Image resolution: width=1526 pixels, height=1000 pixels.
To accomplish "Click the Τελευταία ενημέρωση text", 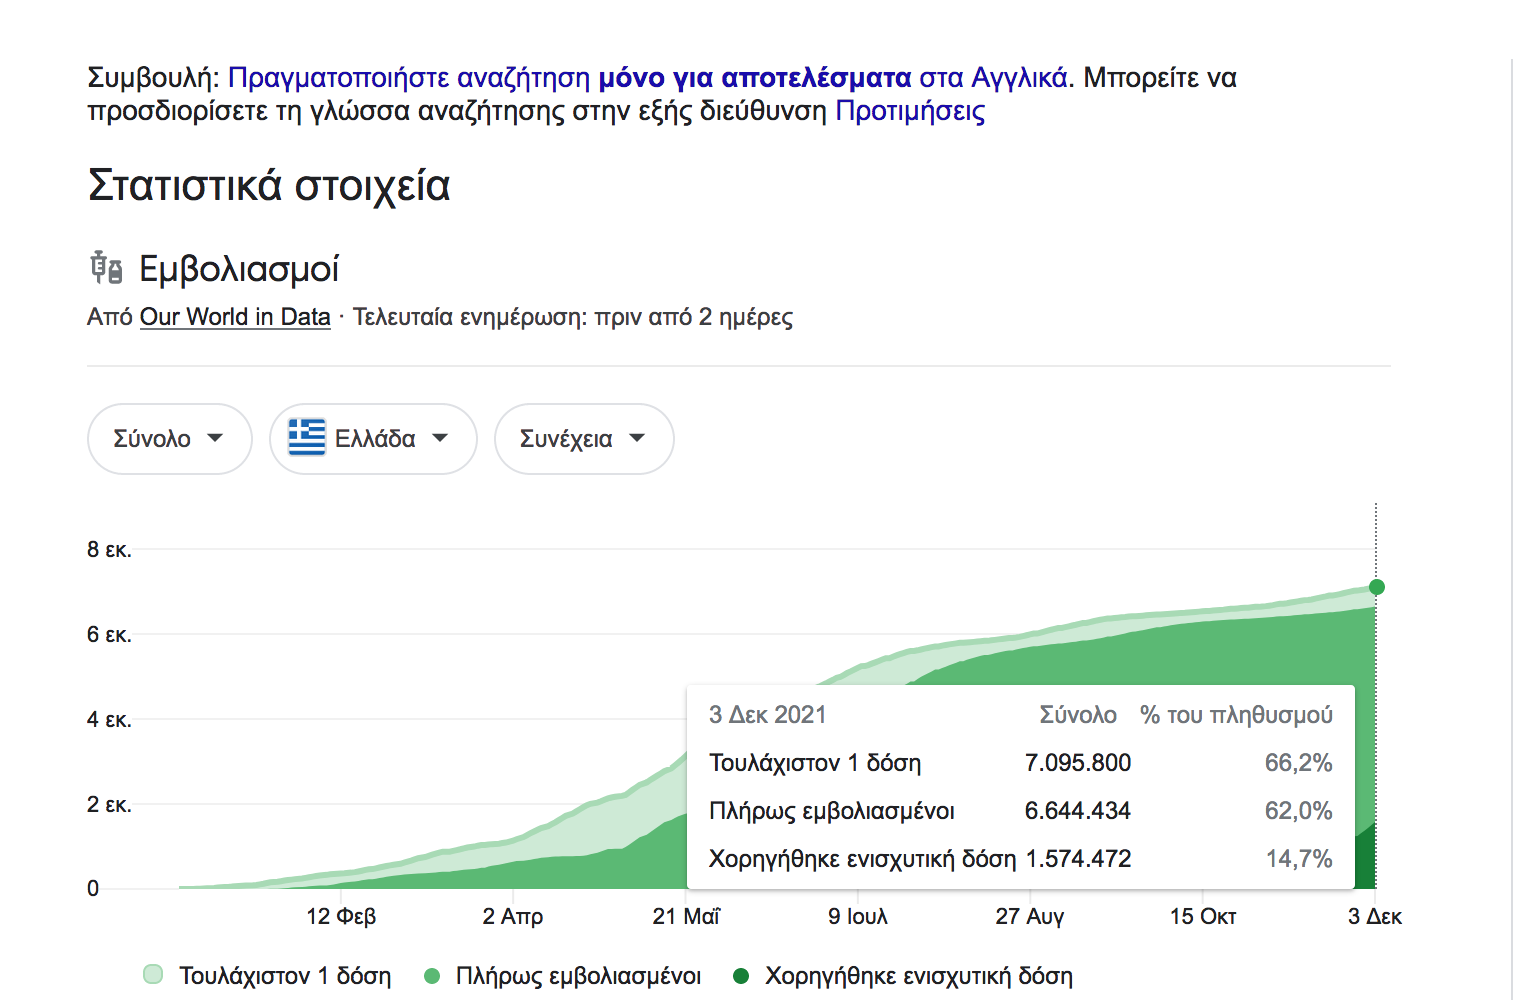I will [573, 318].
